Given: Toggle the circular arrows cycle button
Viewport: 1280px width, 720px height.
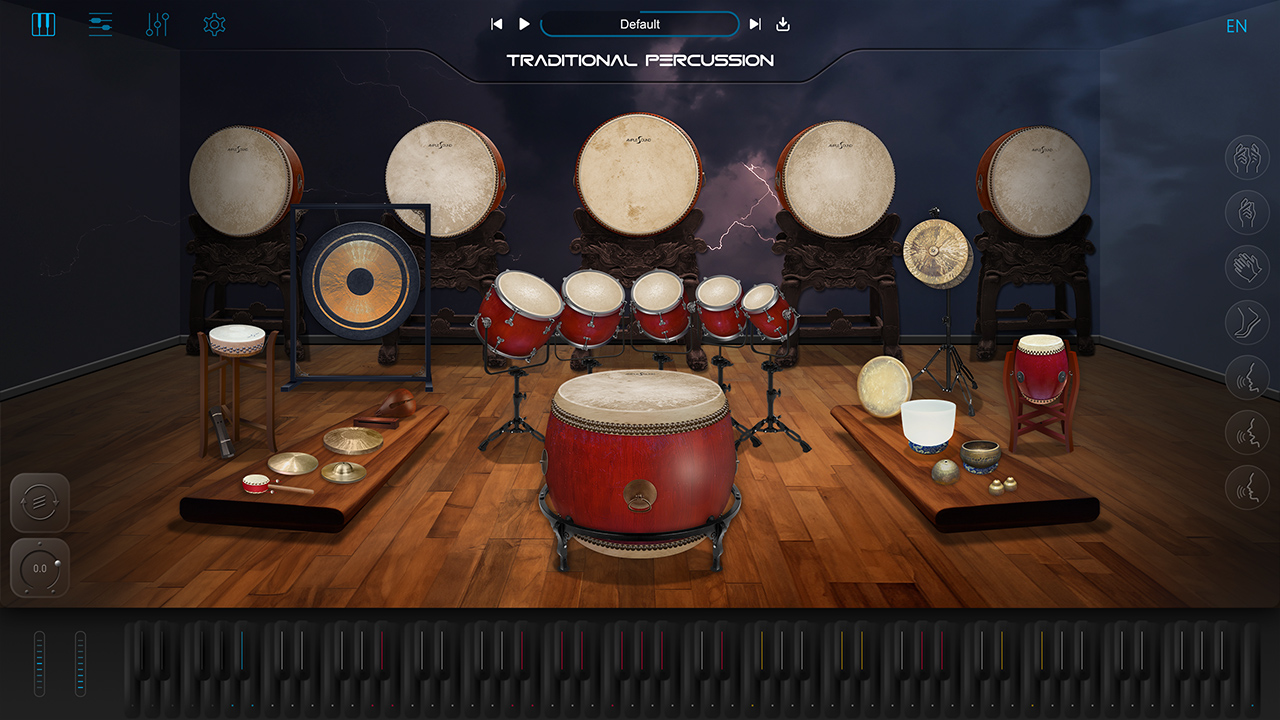Looking at the screenshot, I should 40,503.
